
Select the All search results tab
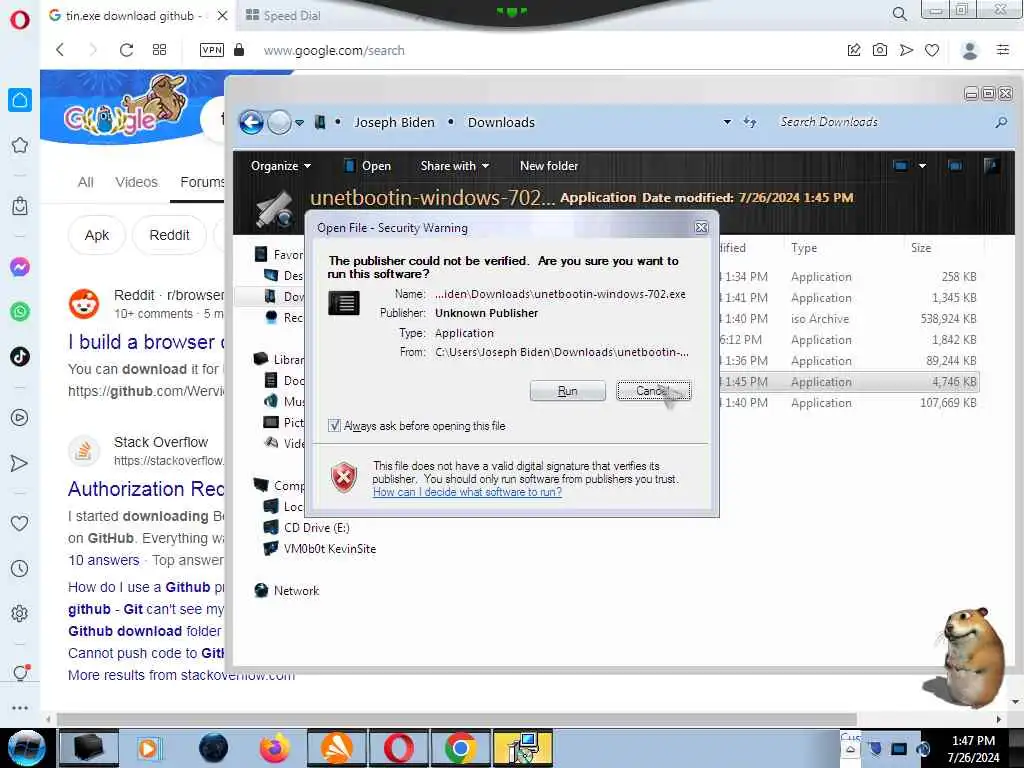[x=86, y=182]
